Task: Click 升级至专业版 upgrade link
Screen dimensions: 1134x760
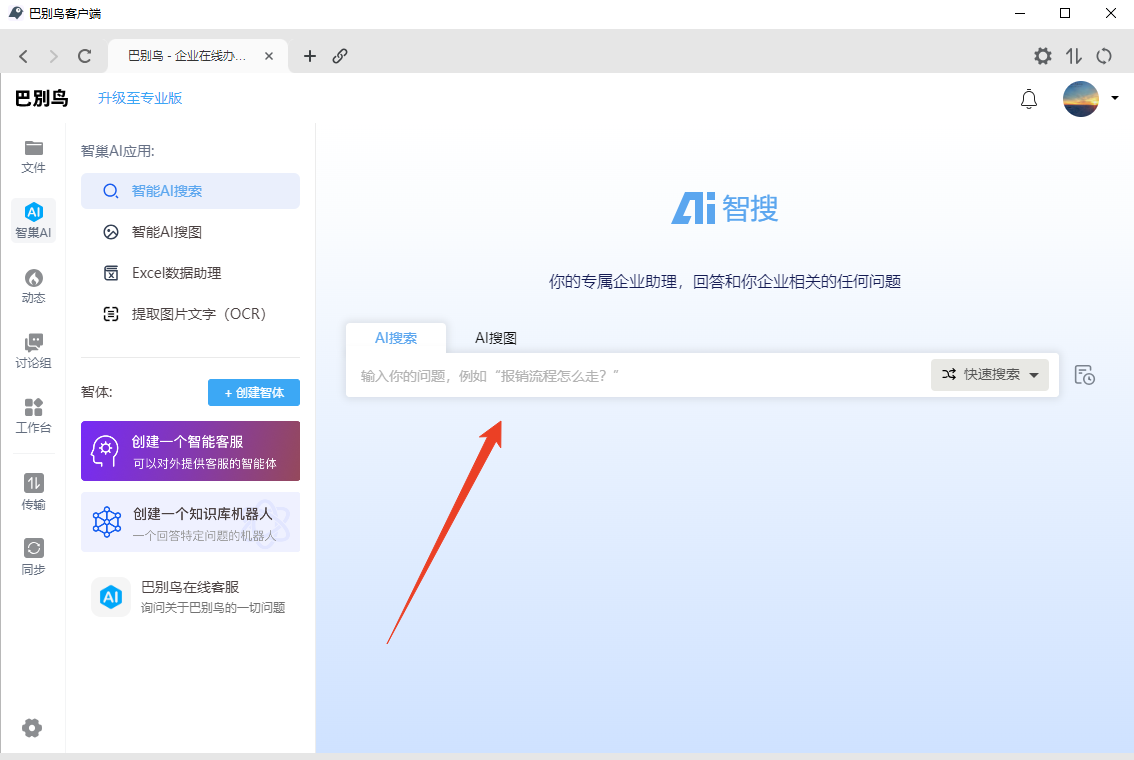Action: [140, 98]
